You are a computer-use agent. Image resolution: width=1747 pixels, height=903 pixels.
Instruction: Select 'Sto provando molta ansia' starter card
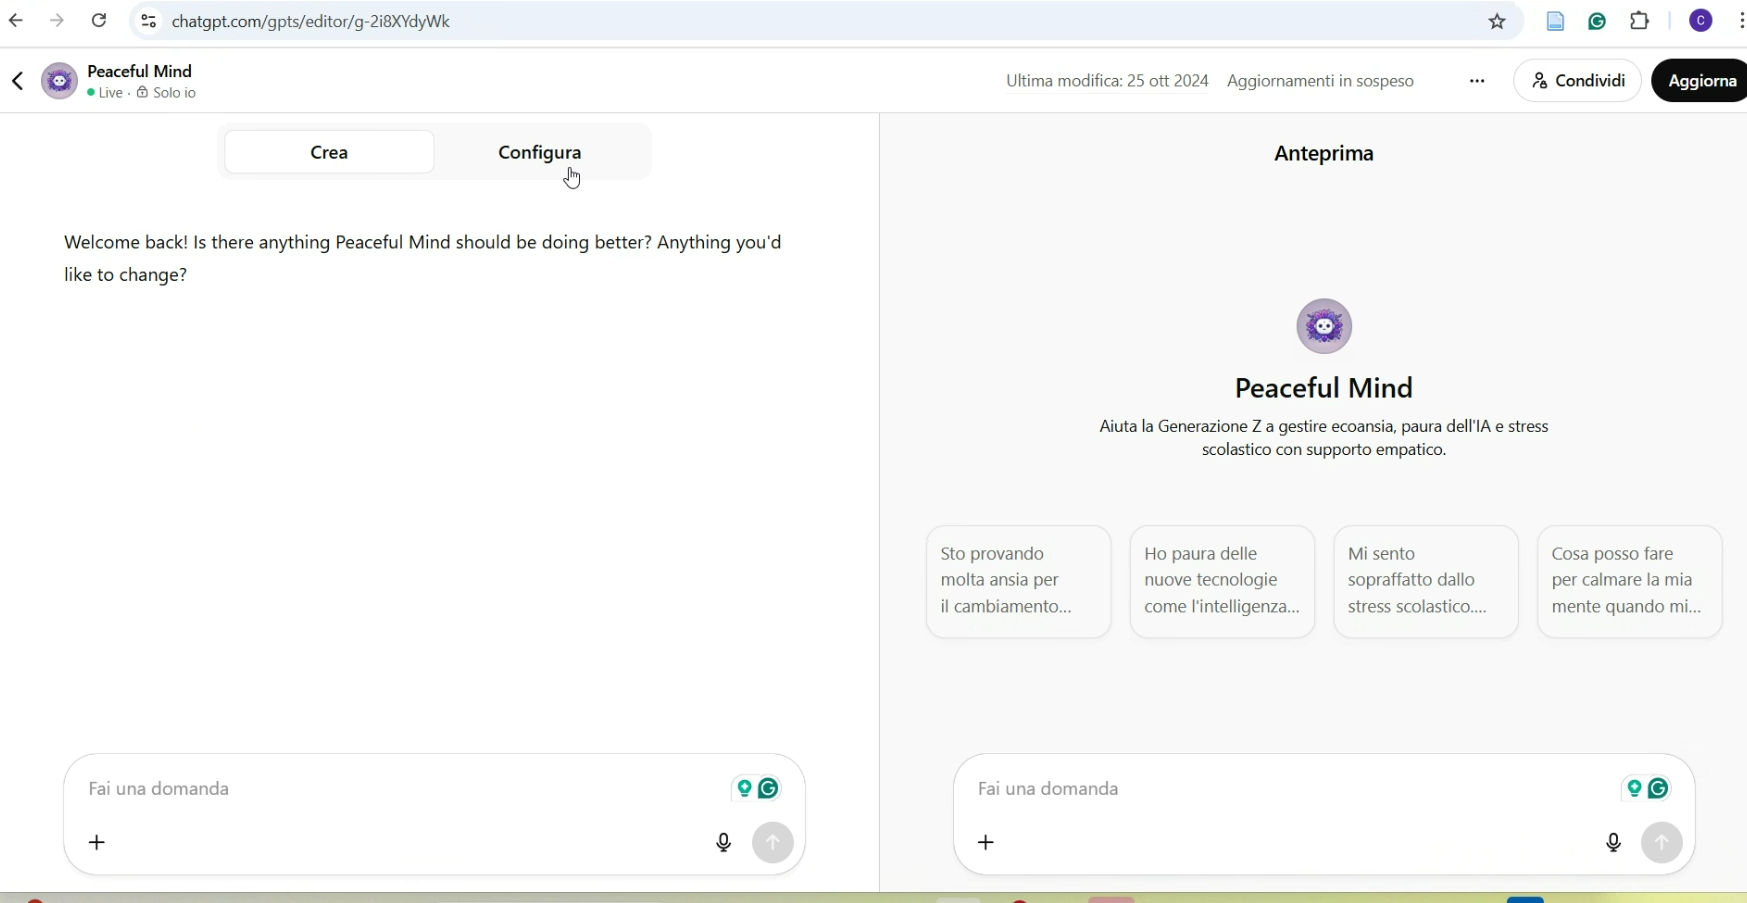point(1018,581)
